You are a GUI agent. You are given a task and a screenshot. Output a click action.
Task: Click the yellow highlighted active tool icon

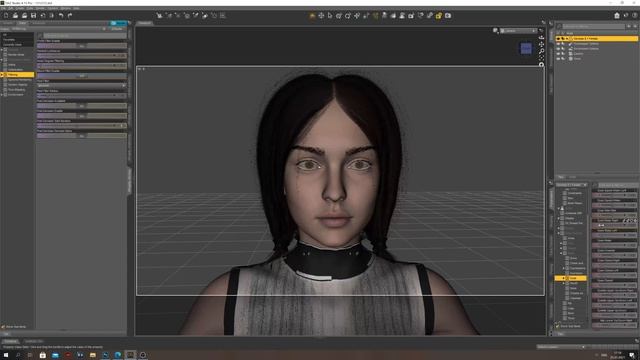pyautogui.click(x=439, y=16)
